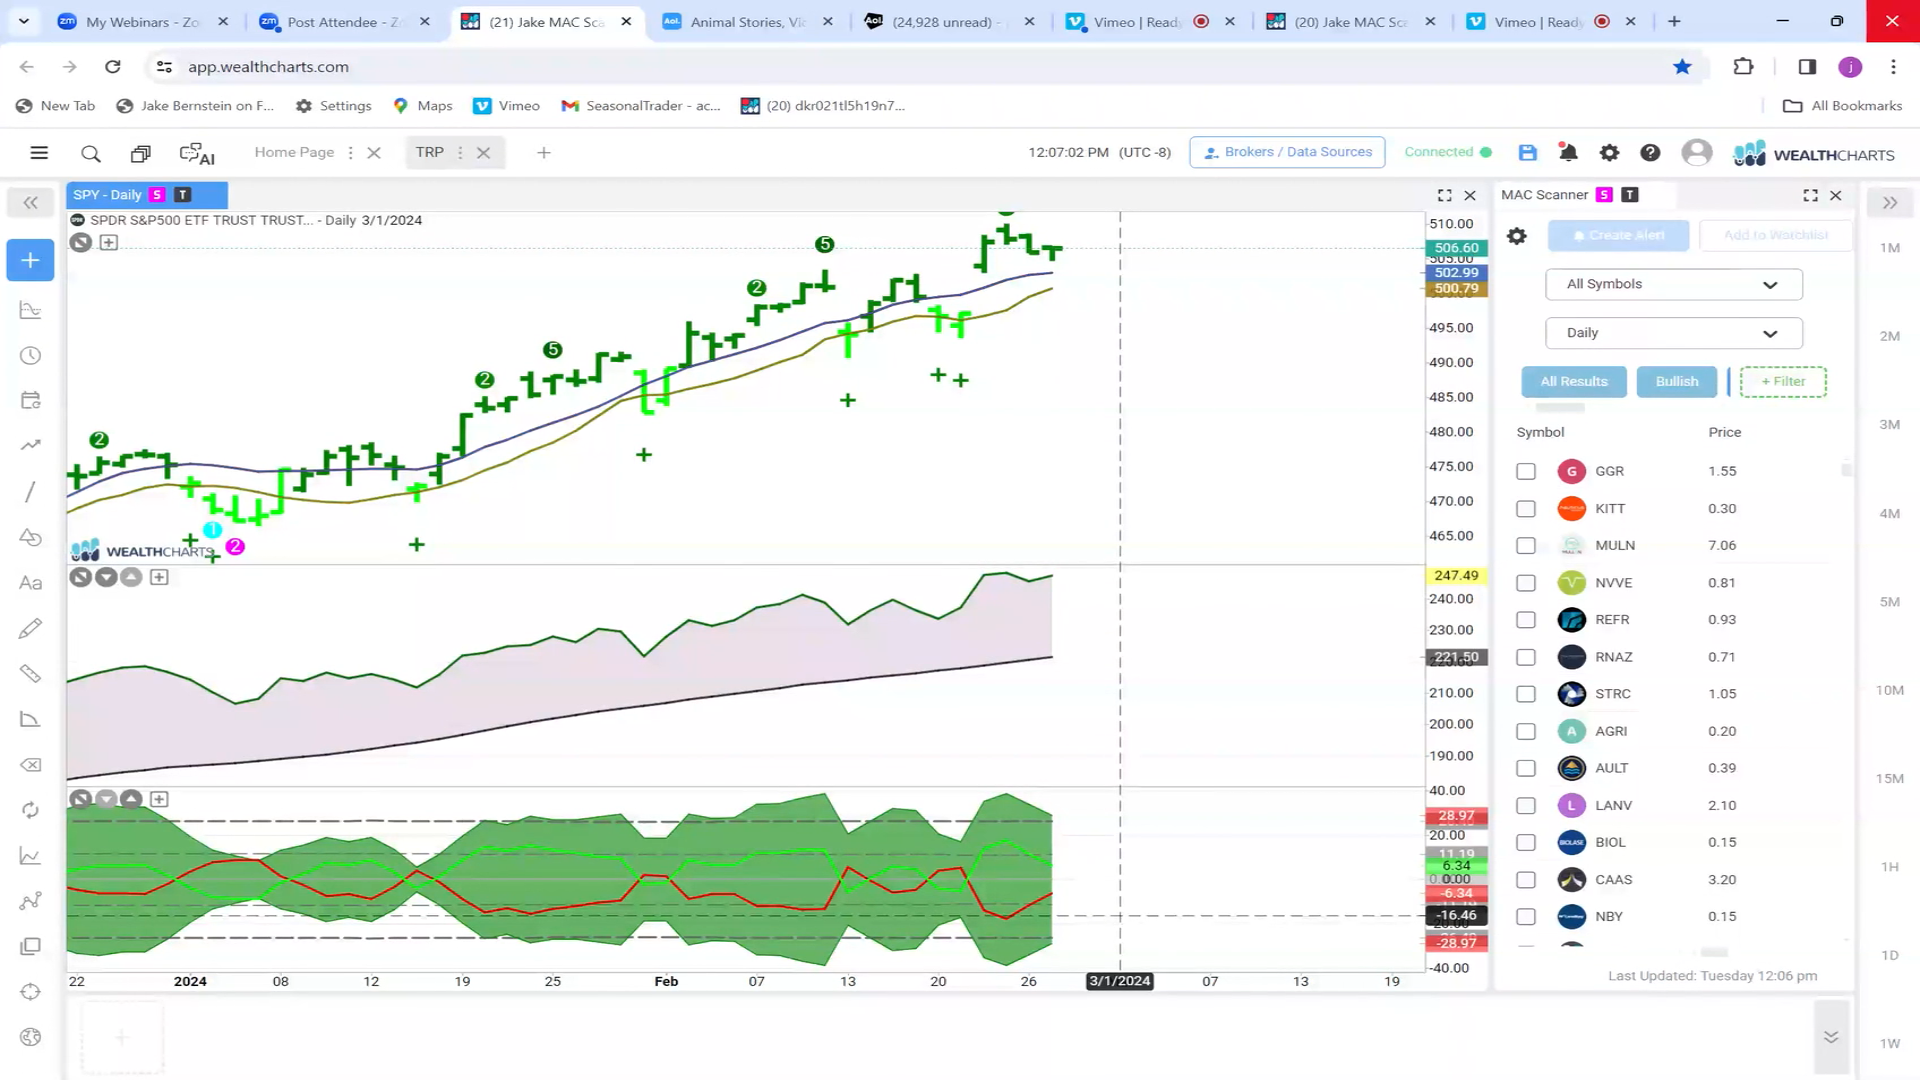Switch to the TRP workspace tab
The image size is (1920, 1080).
[430, 152]
